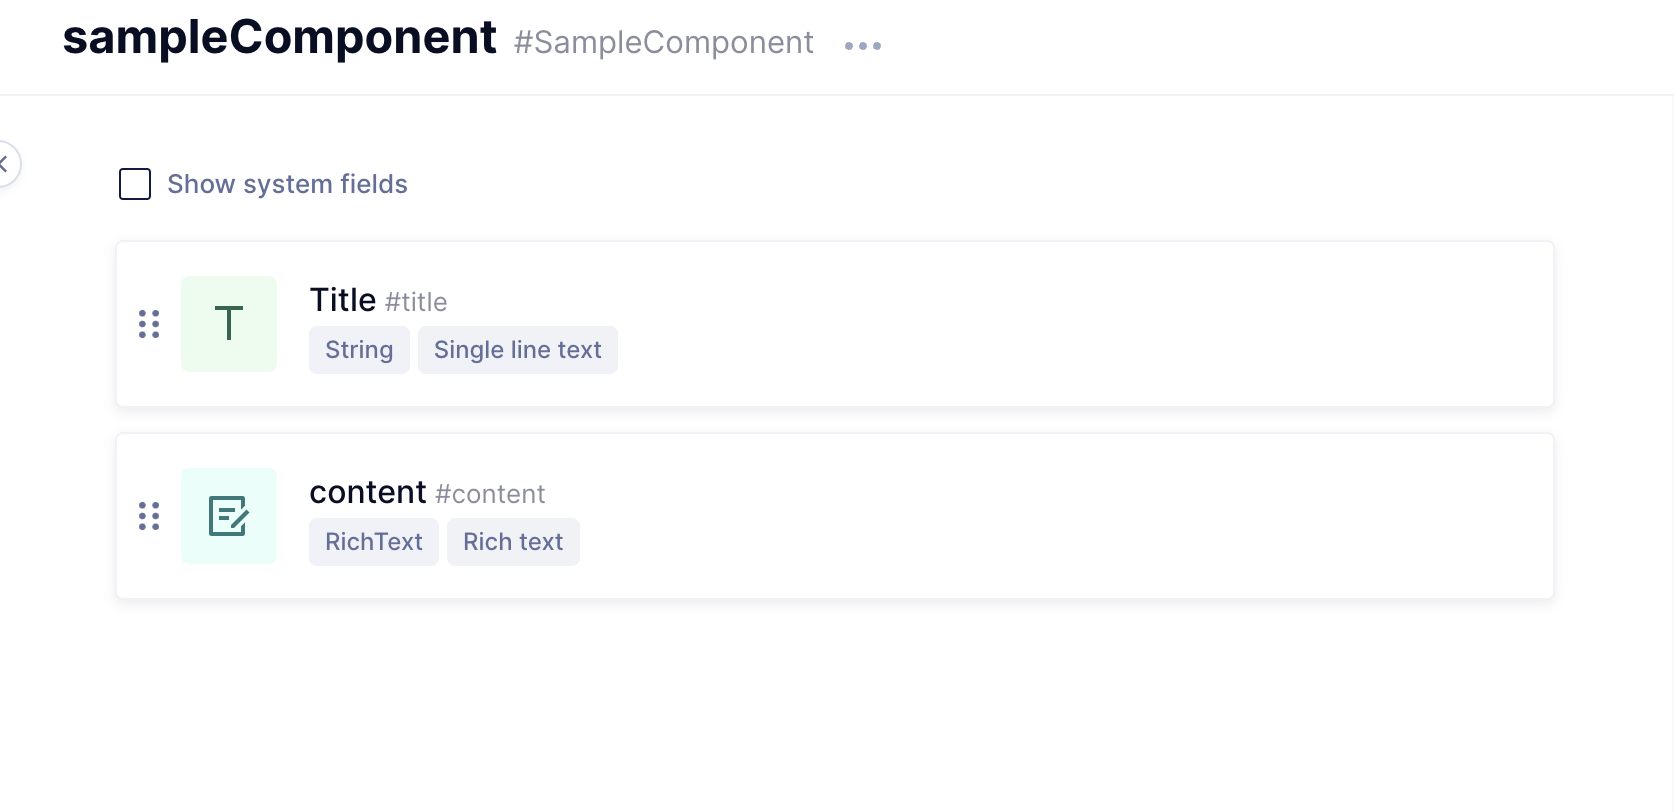The height and width of the screenshot is (812, 1674).
Task: Click the Rich text label
Action: pyautogui.click(x=513, y=541)
